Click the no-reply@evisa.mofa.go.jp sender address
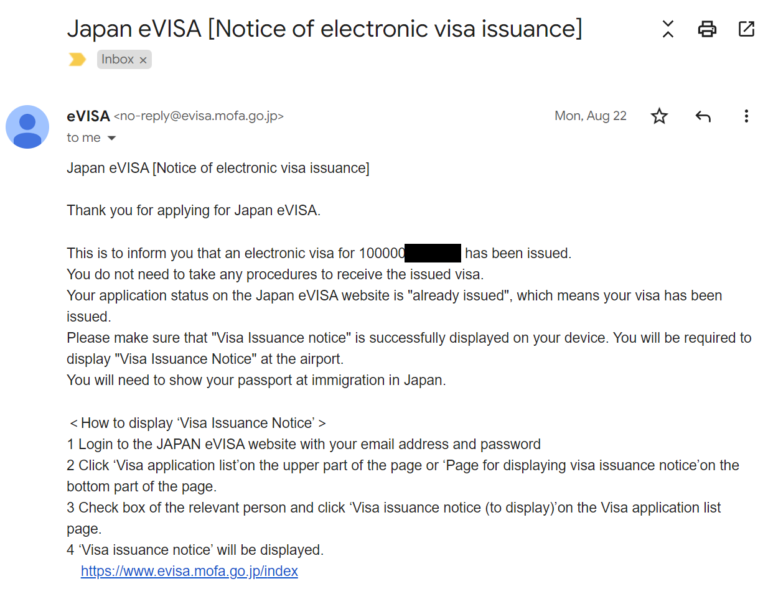Screen dimensions: 768x594 point(199,116)
